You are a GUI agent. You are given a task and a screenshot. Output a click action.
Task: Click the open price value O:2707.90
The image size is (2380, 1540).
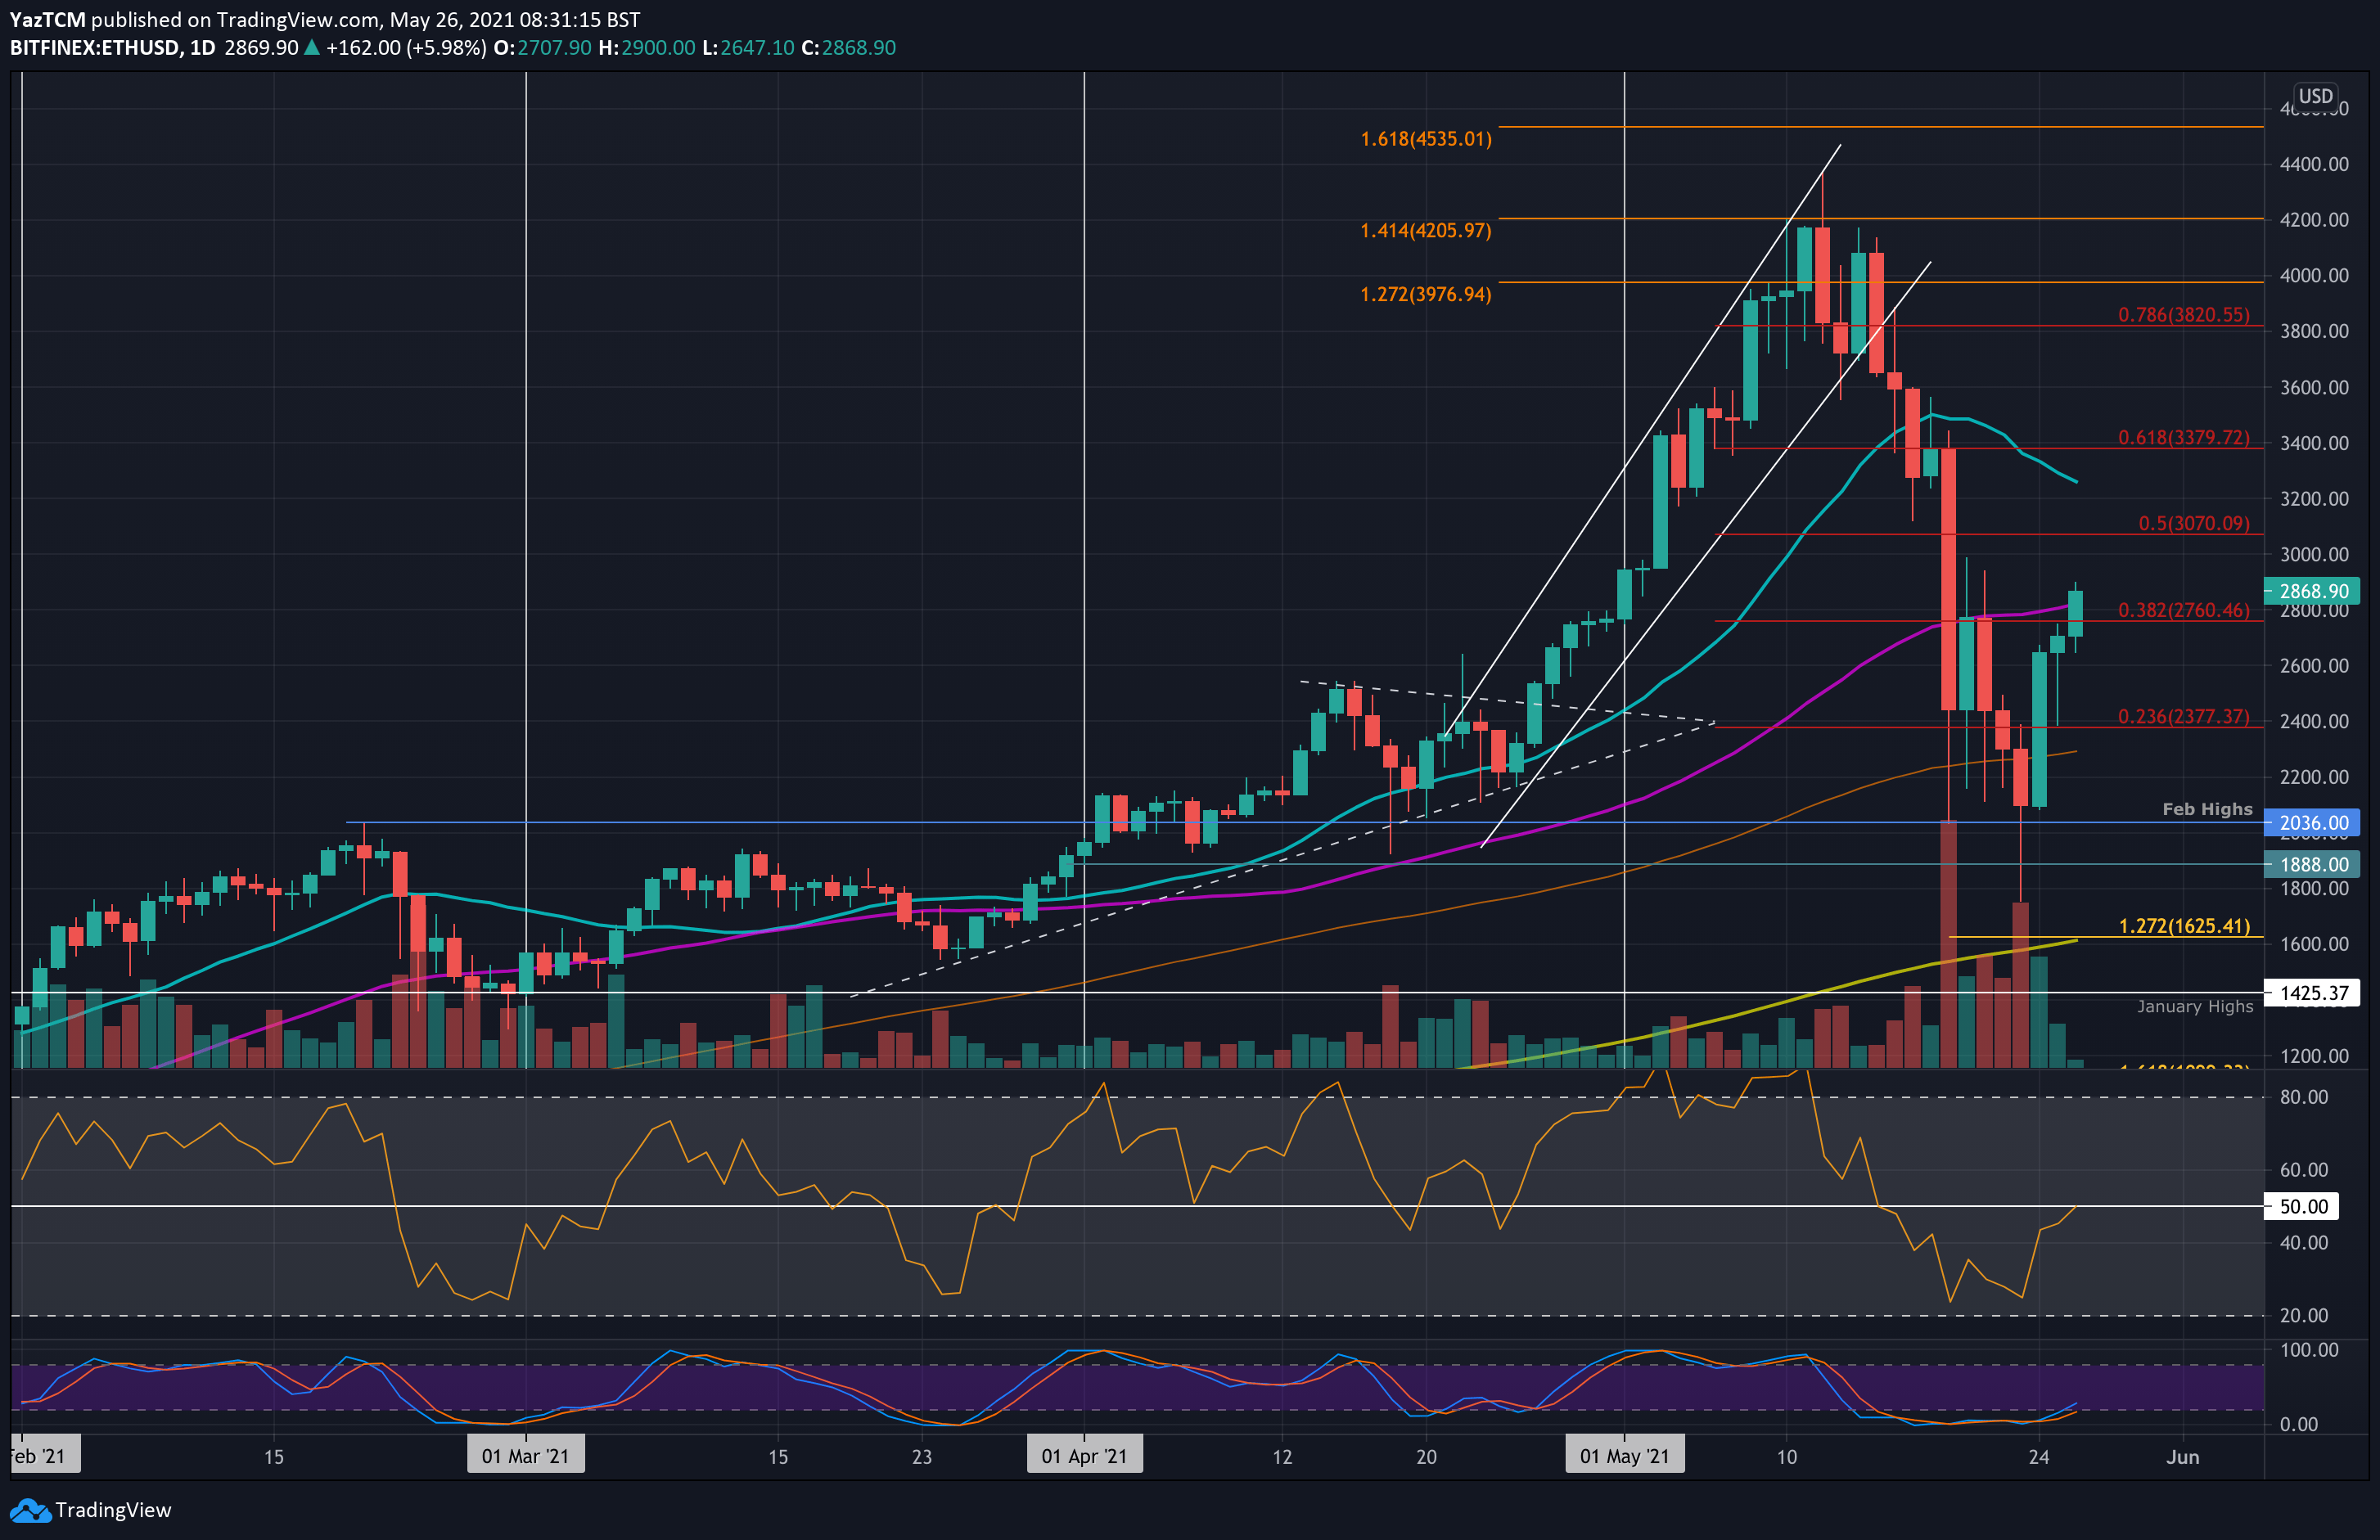coord(543,48)
